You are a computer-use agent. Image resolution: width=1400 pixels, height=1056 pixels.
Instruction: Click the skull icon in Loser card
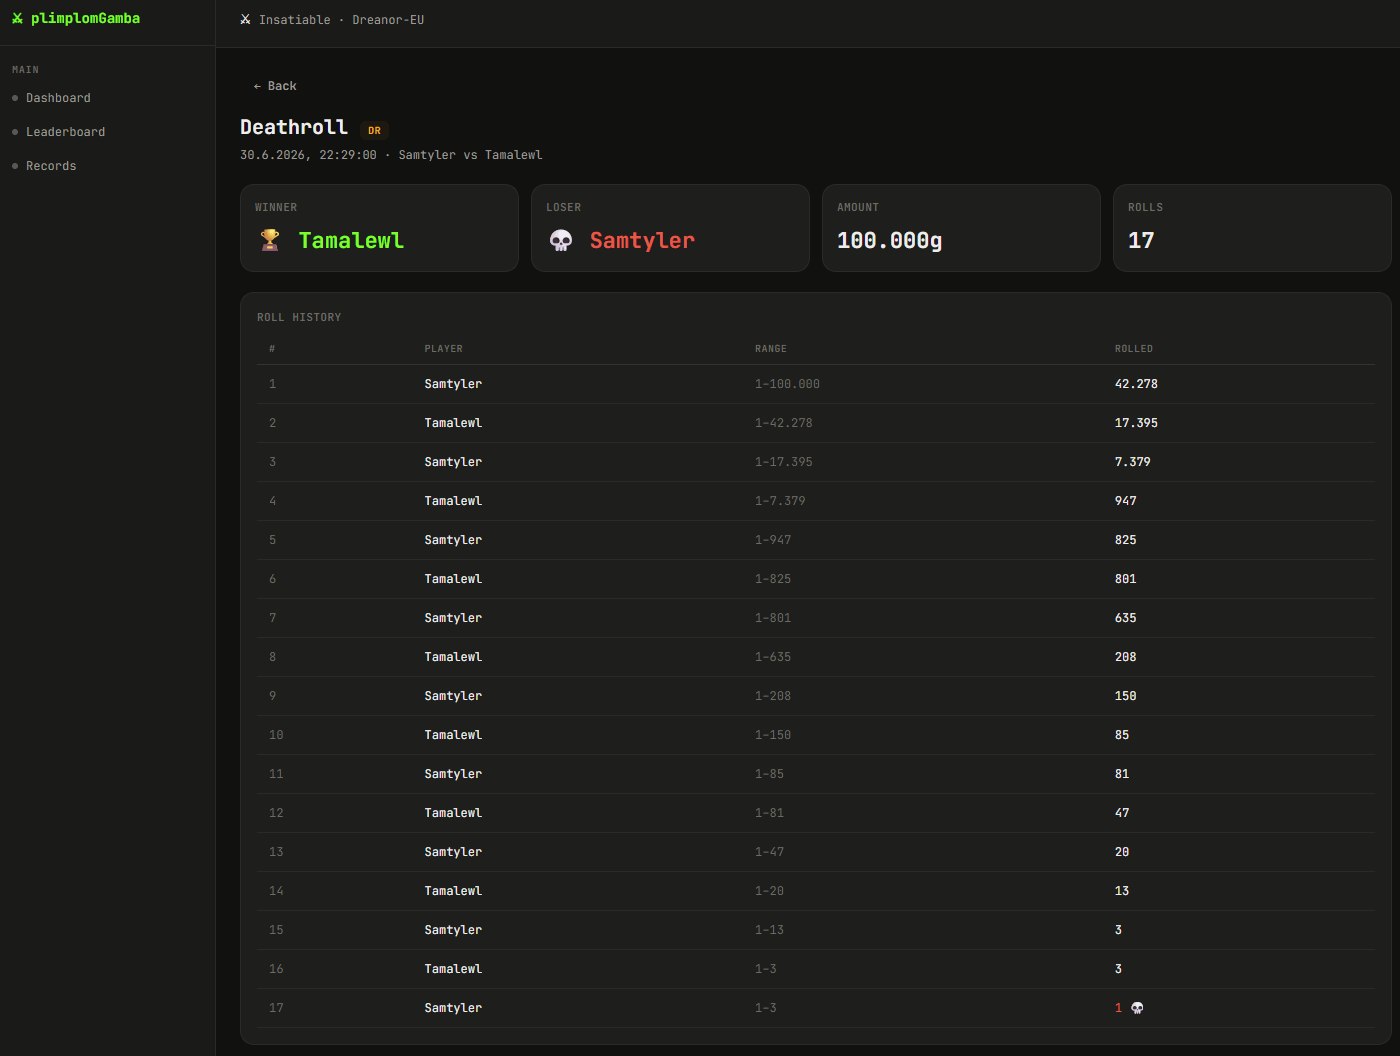click(561, 240)
